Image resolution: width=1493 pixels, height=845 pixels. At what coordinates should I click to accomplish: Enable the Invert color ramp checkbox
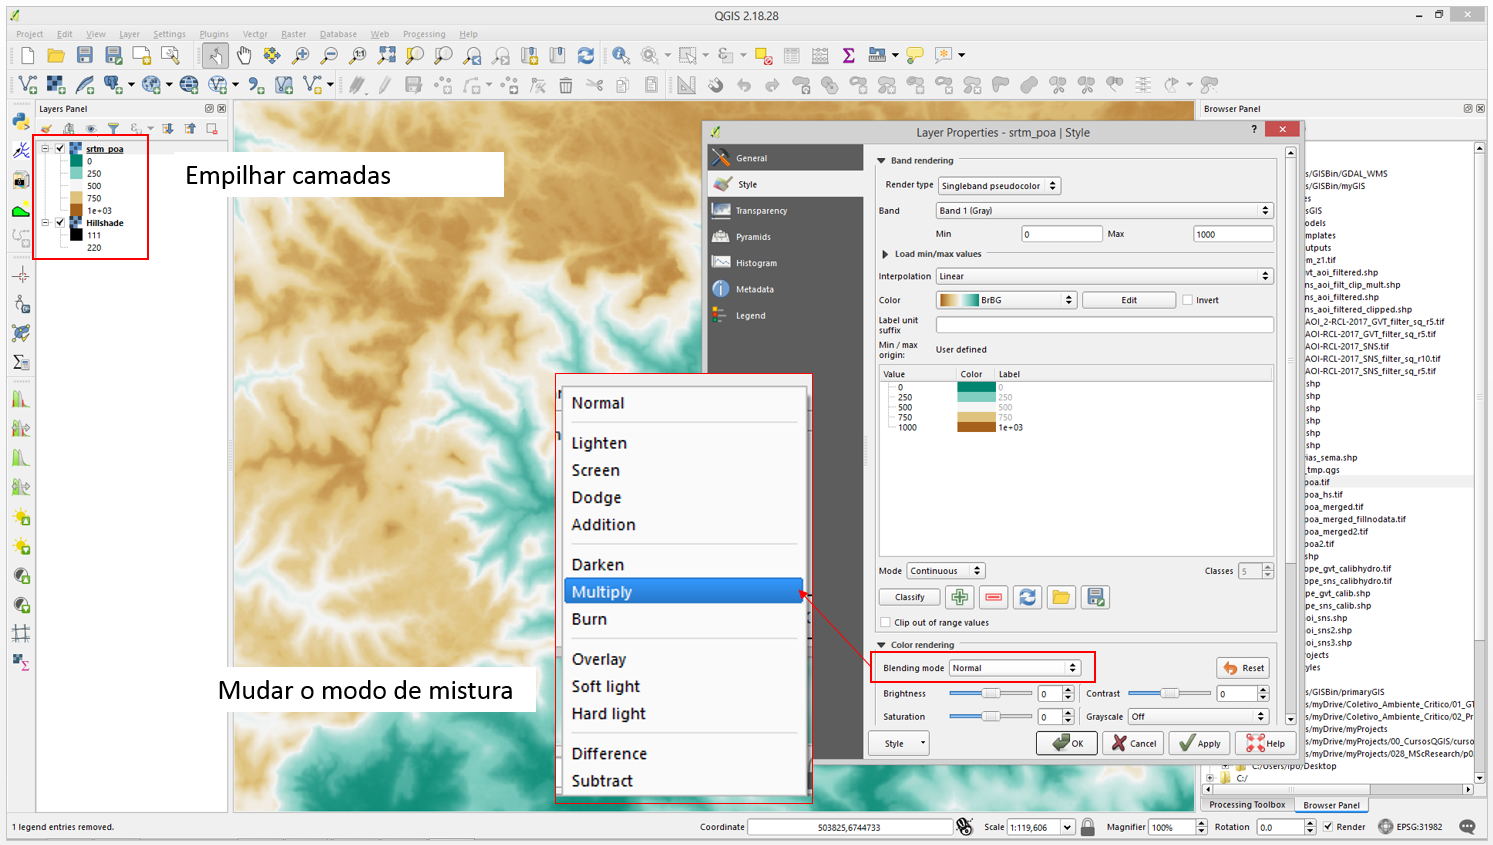(1188, 300)
